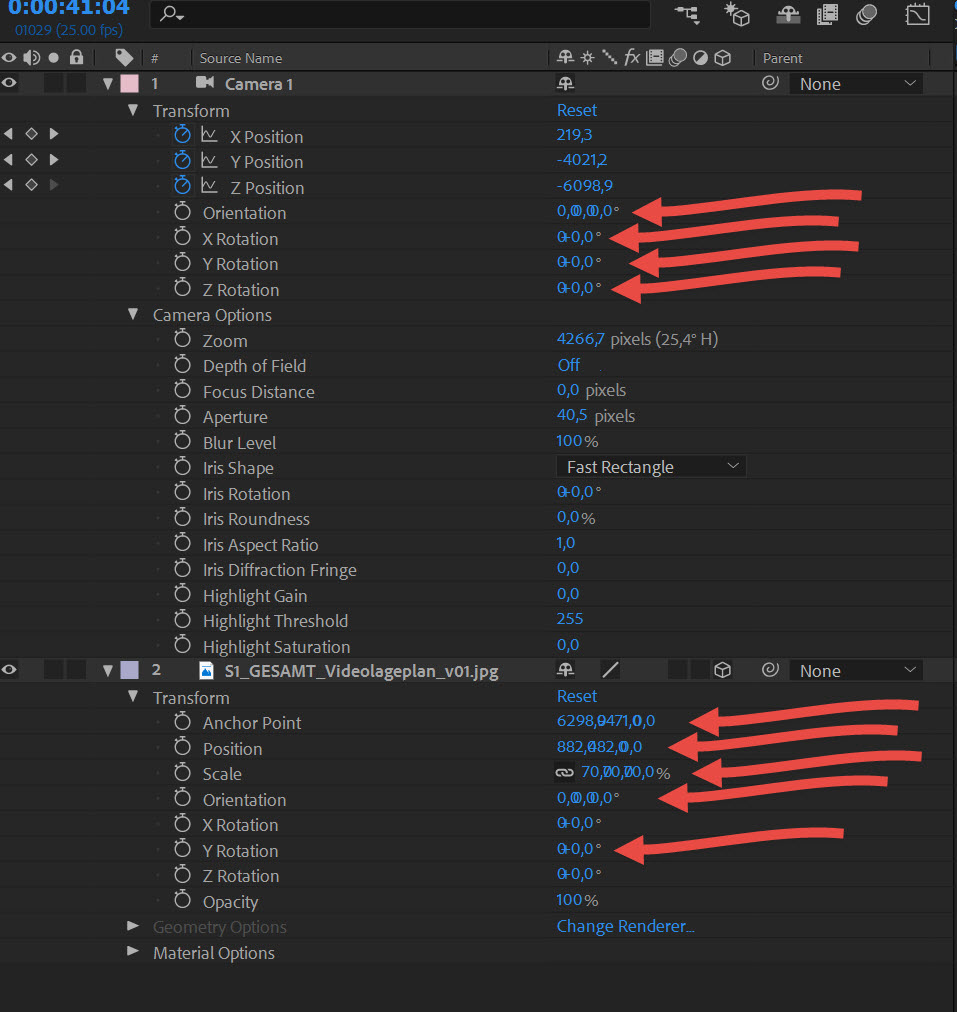Screen dimensions: 957x1012
Task: Open the Composition Mini-Flowchart
Action: (x=687, y=15)
